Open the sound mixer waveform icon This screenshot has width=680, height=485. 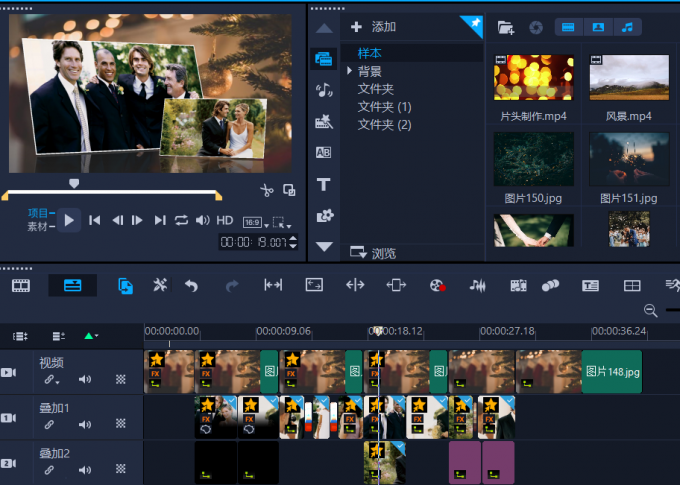pyautogui.click(x=477, y=286)
